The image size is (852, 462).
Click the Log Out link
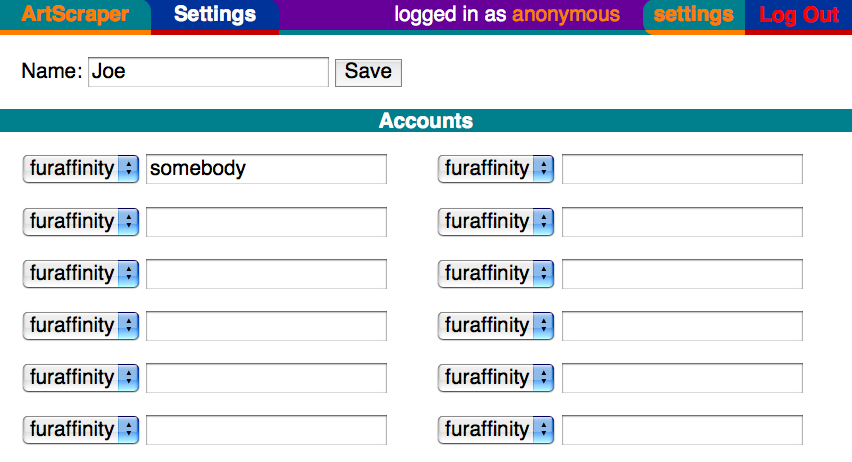point(799,15)
